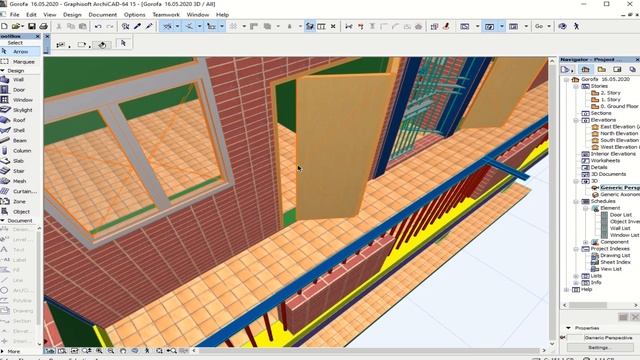Print using the printer icon
Viewport: 640px width, 360px height.
pos(43,26)
